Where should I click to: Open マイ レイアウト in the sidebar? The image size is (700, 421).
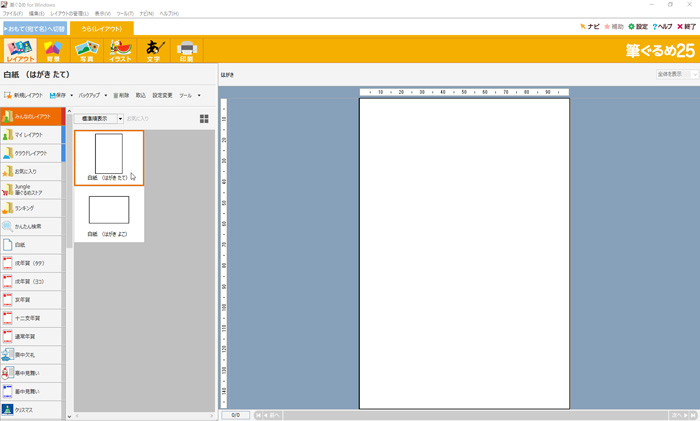pos(30,134)
